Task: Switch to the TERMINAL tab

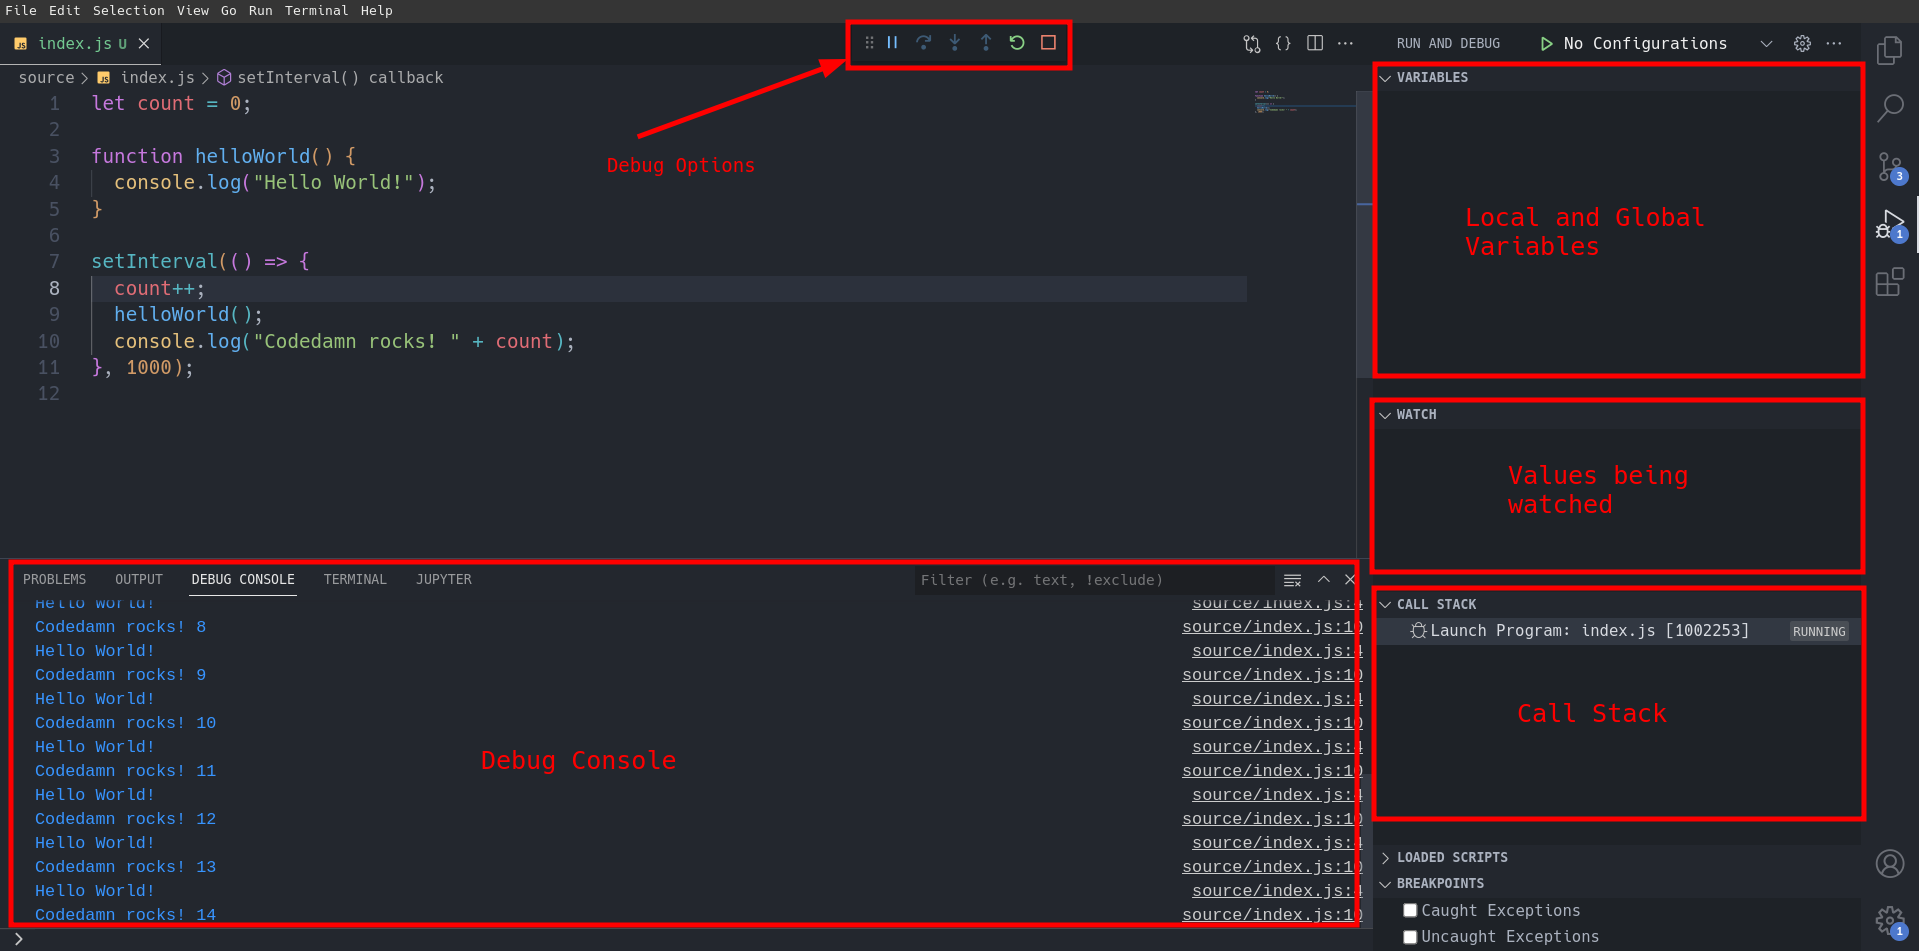Action: (x=355, y=579)
